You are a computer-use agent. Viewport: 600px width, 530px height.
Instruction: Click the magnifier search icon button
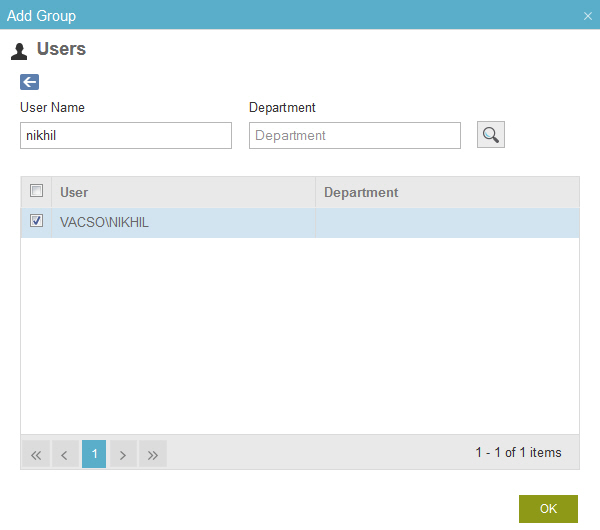[x=491, y=135]
